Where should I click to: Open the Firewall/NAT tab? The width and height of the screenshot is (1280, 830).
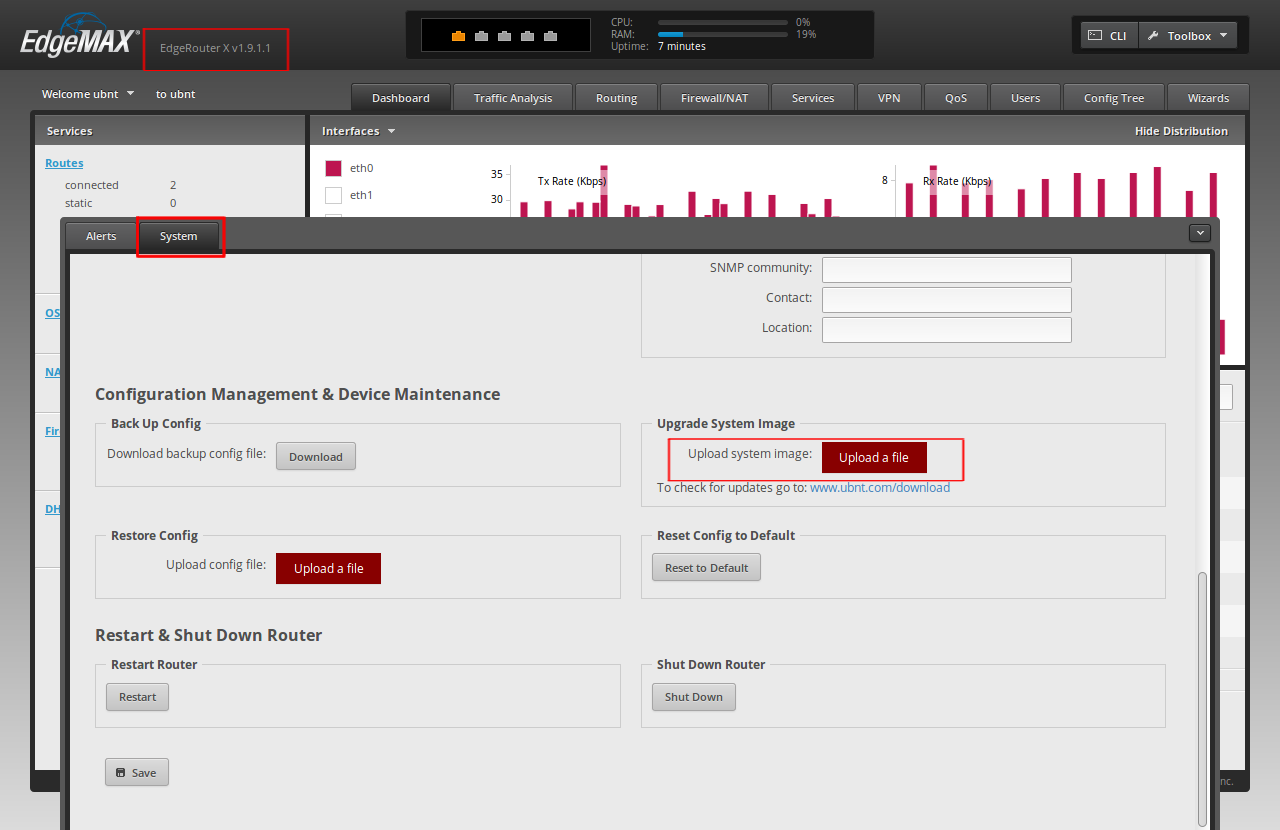click(x=714, y=97)
